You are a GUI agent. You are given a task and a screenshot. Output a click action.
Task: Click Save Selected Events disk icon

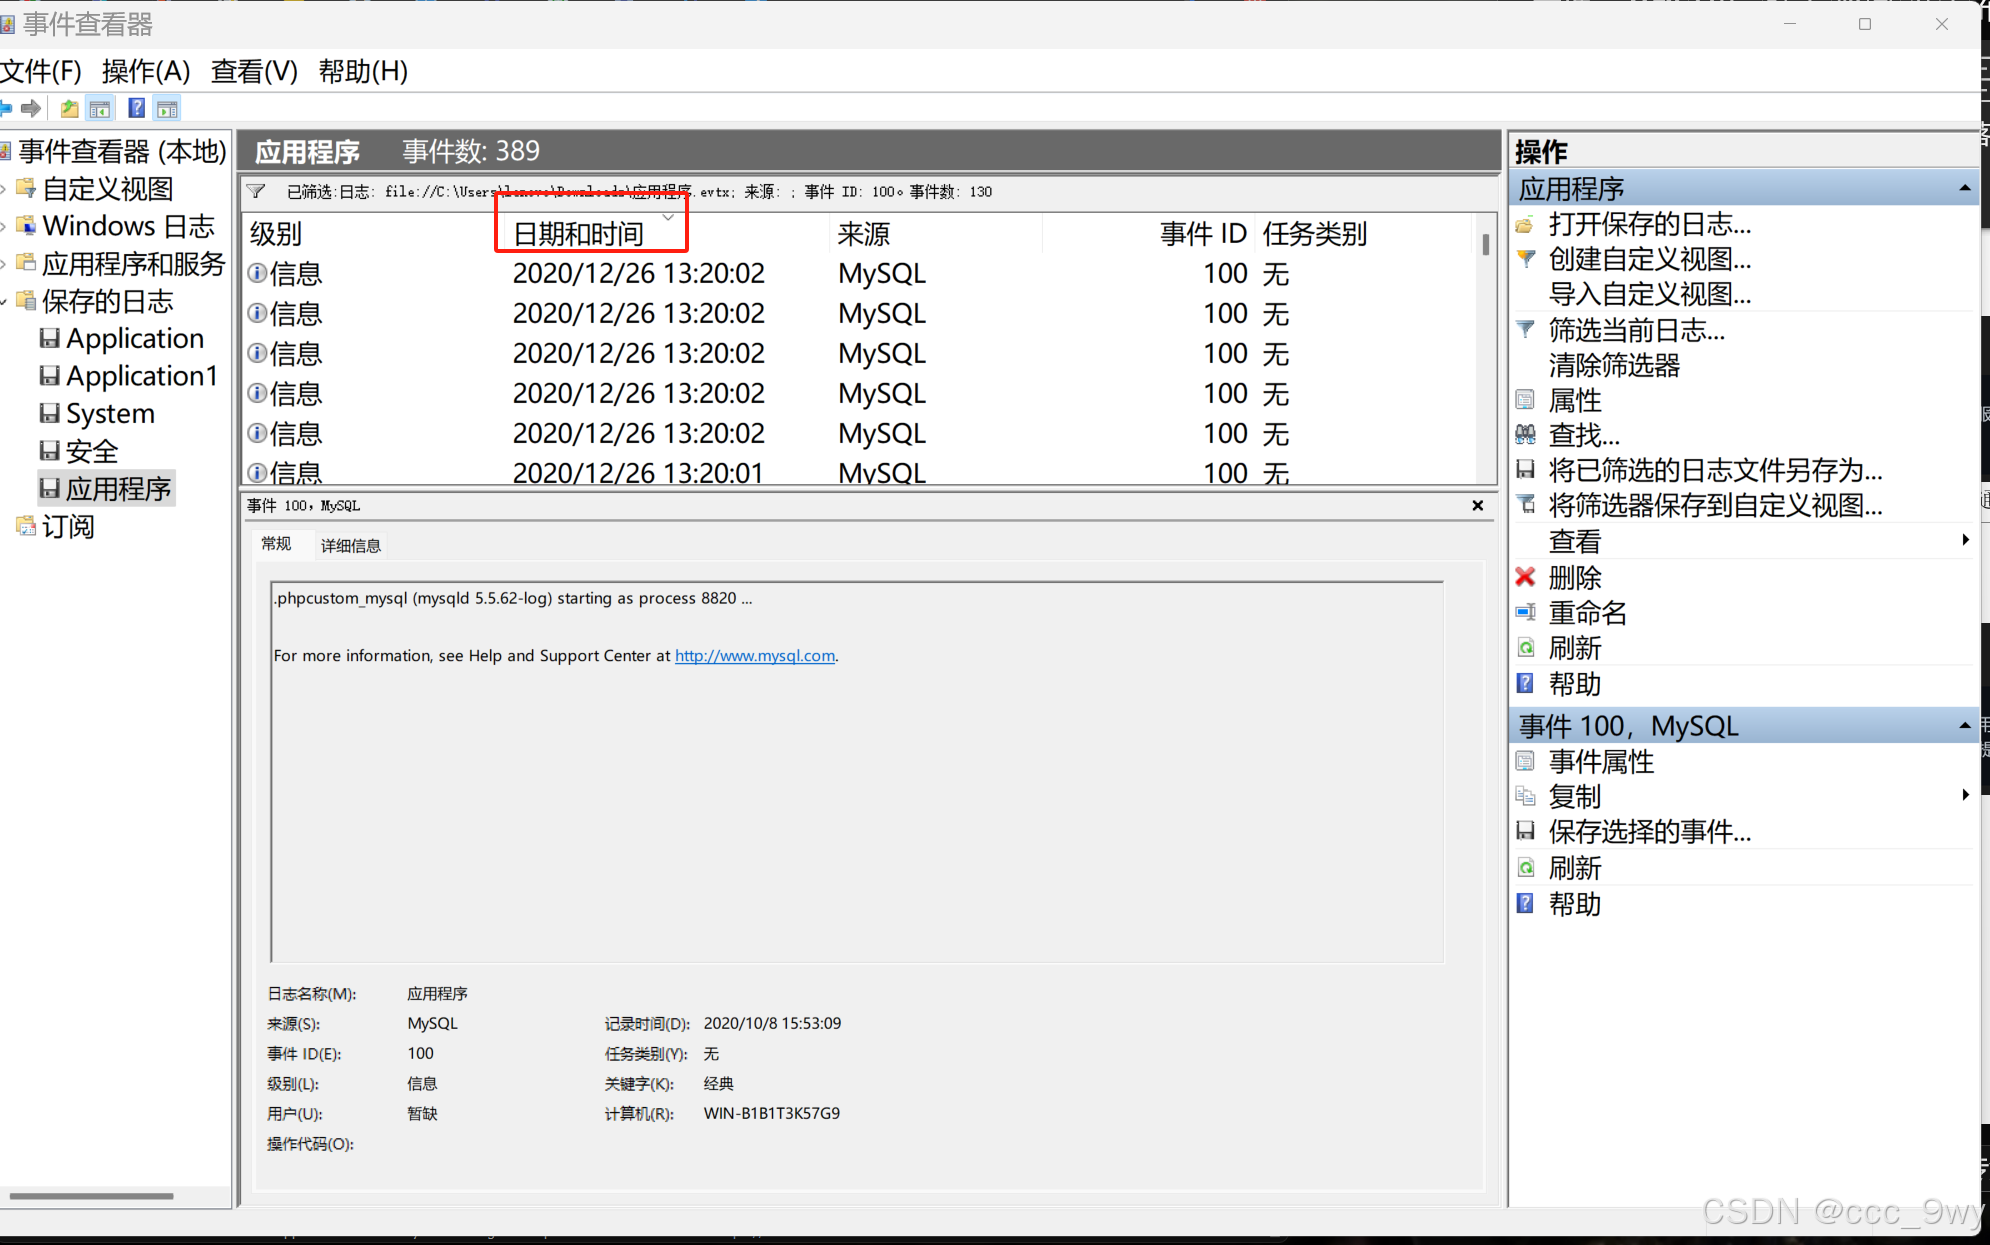[1525, 831]
